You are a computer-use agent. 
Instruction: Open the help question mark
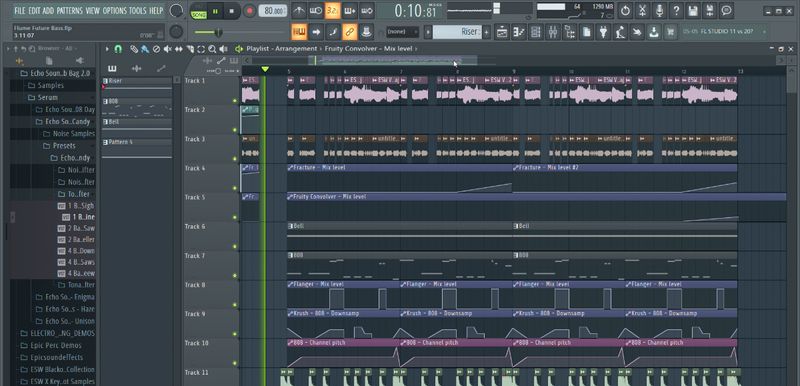coord(676,10)
